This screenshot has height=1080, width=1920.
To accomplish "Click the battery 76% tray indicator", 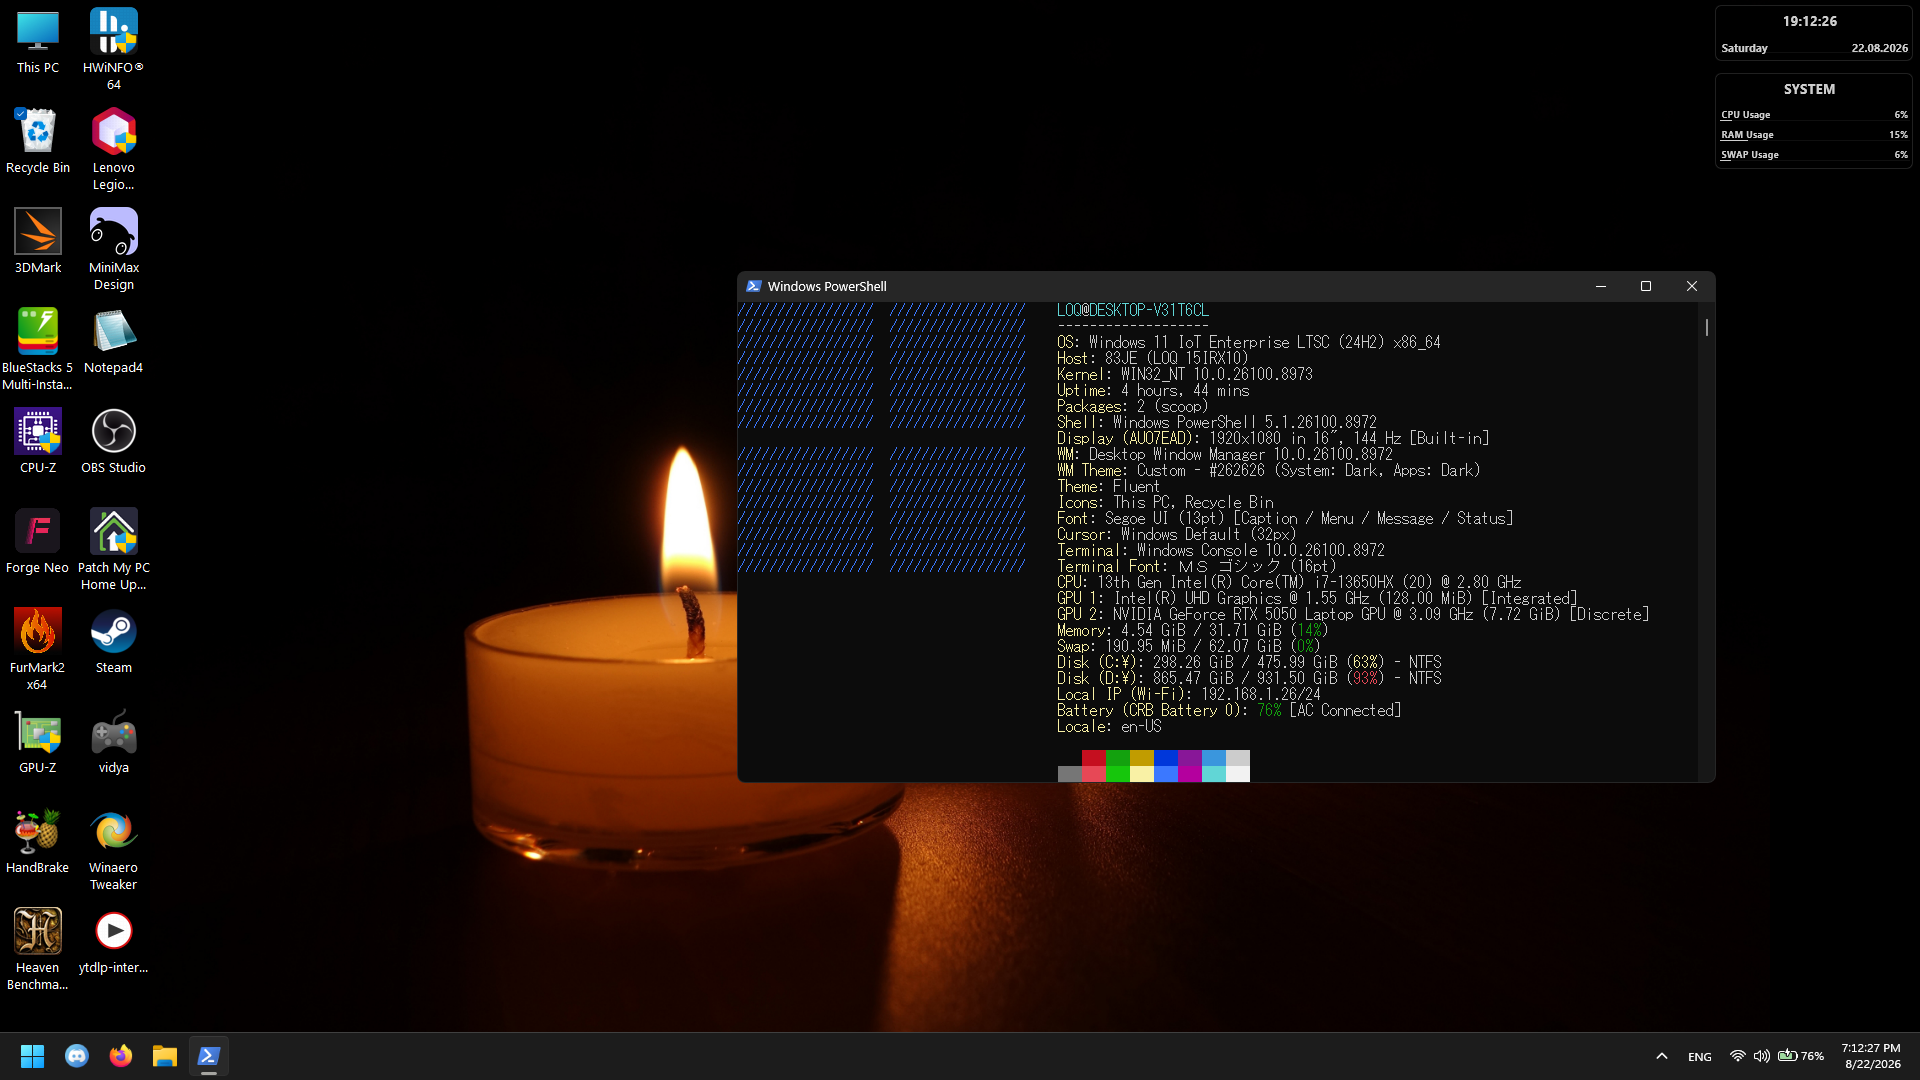I will [1801, 1056].
